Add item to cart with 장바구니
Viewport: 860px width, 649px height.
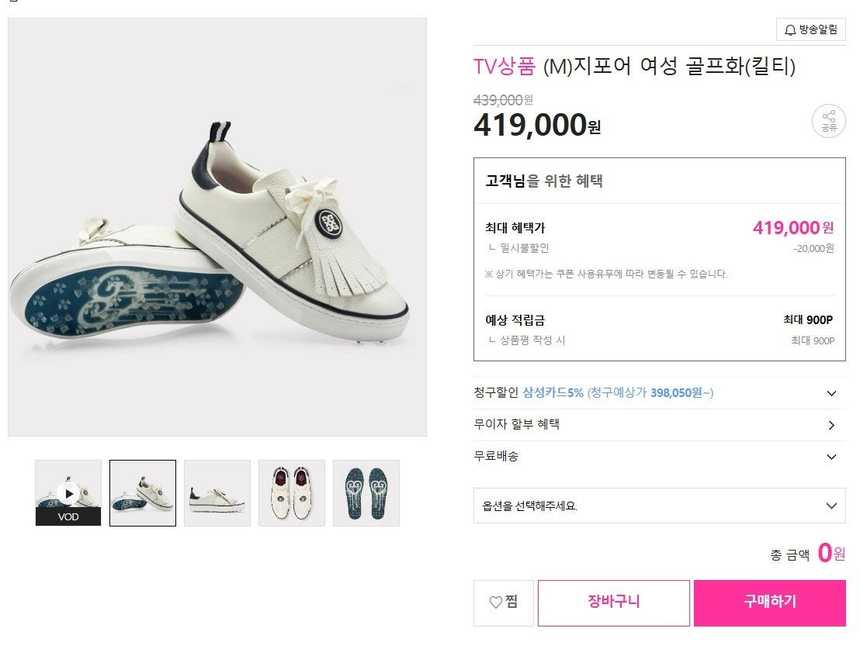[613, 603]
